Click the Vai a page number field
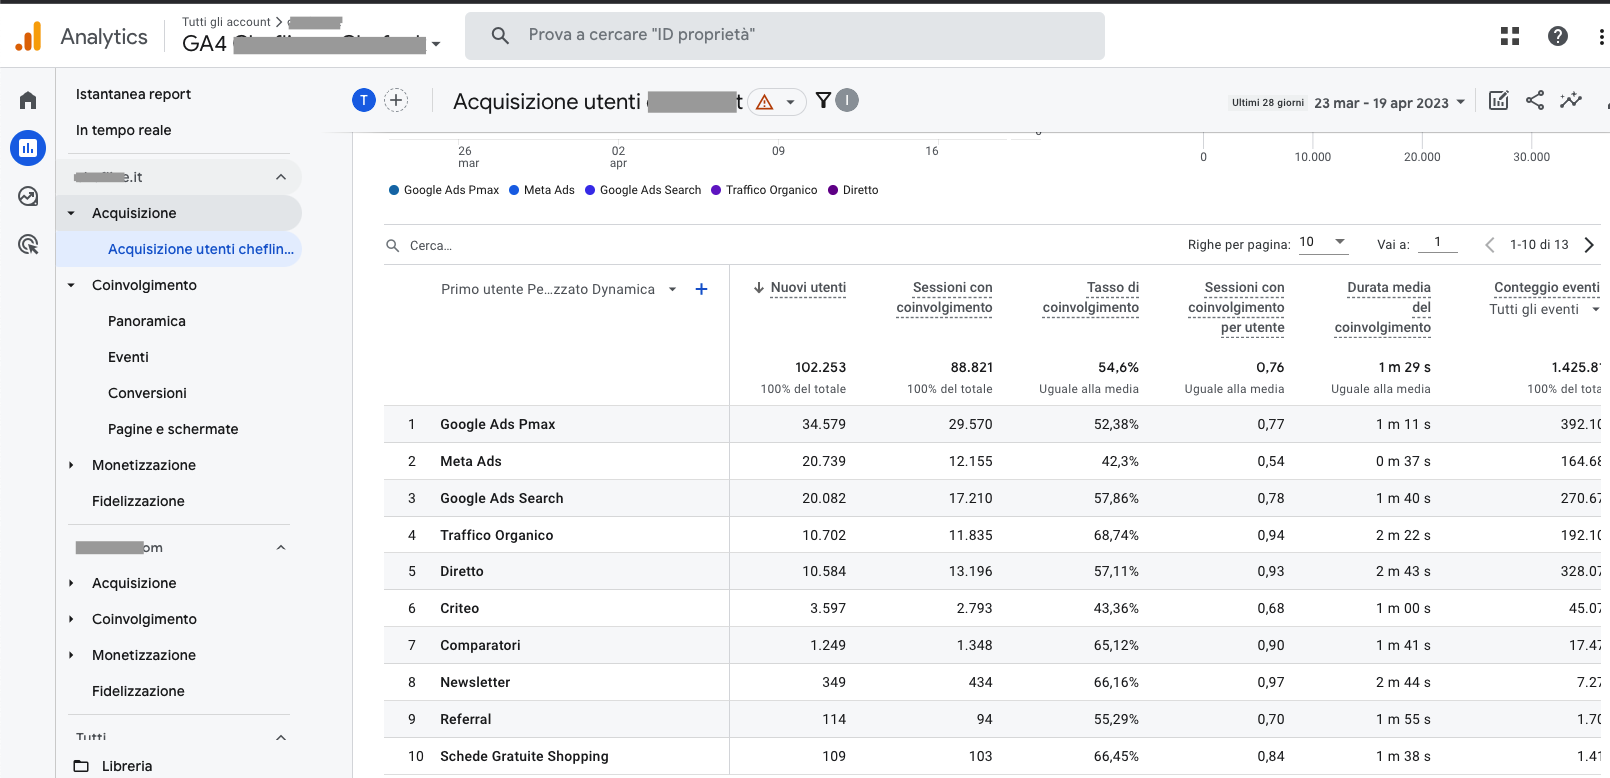Screen dimensions: 1610x778 click(1438, 243)
